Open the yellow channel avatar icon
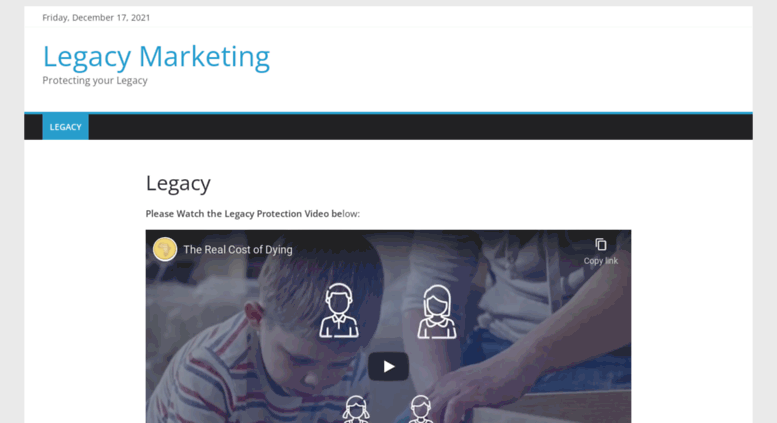The width and height of the screenshot is (777, 423). (165, 249)
